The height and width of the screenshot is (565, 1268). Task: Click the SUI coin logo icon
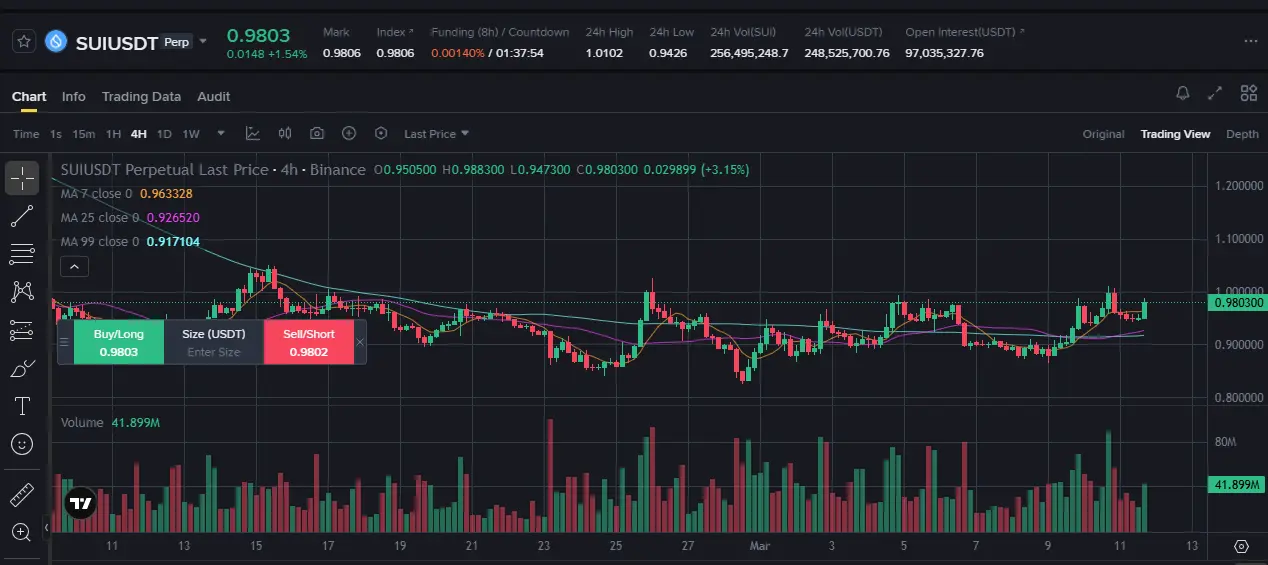(x=54, y=42)
